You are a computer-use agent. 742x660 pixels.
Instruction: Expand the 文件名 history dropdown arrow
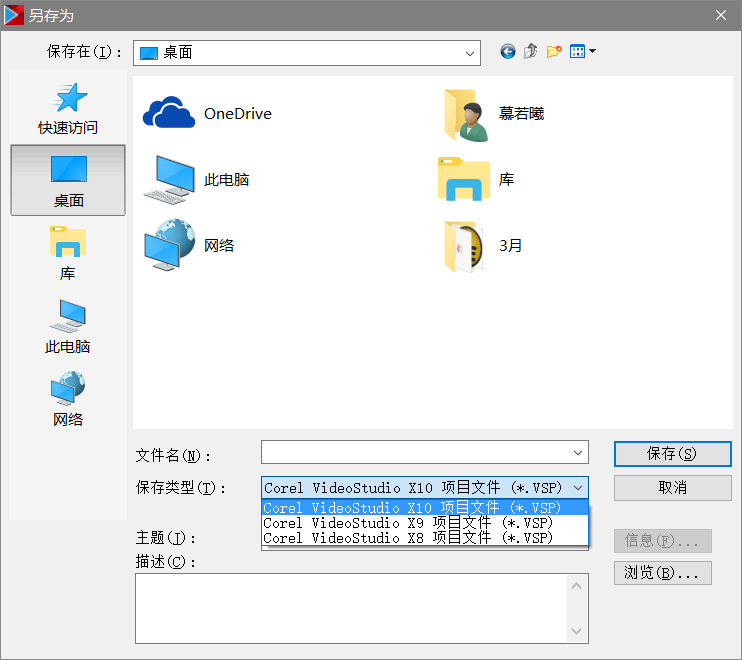click(x=578, y=453)
